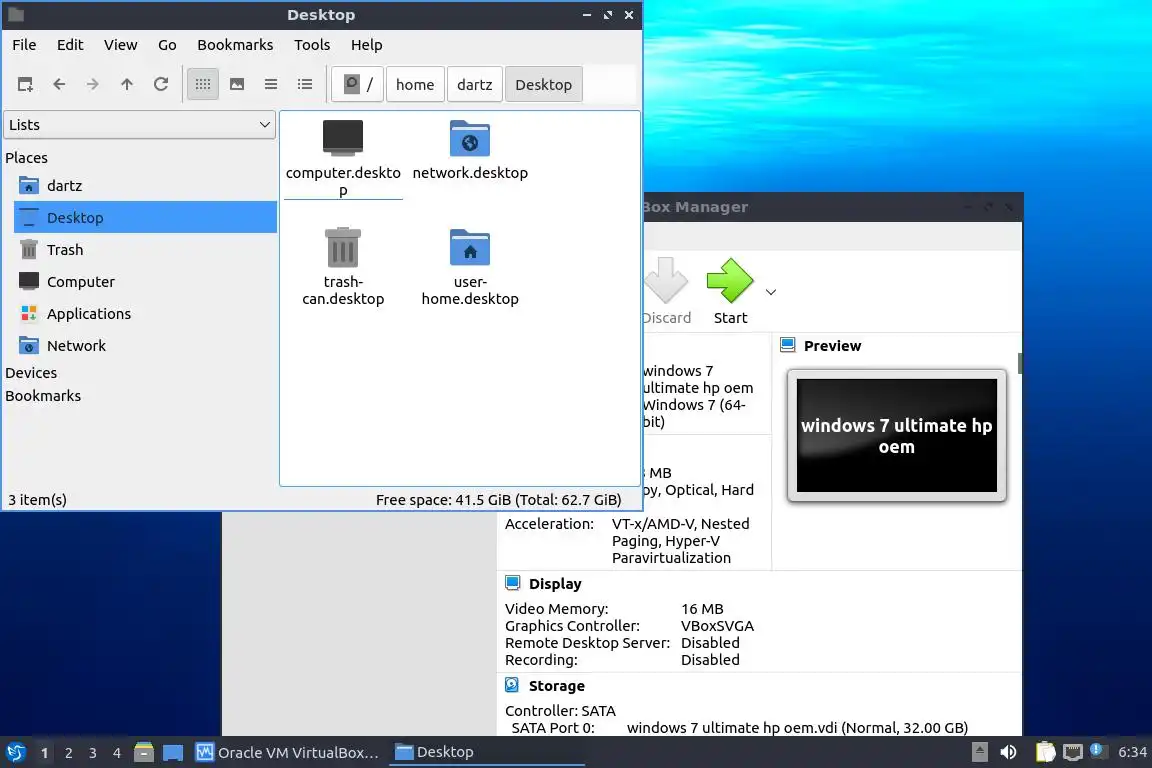The height and width of the screenshot is (768, 1152).
Task: Open clipboard manager tray icon
Action: [1045, 753]
